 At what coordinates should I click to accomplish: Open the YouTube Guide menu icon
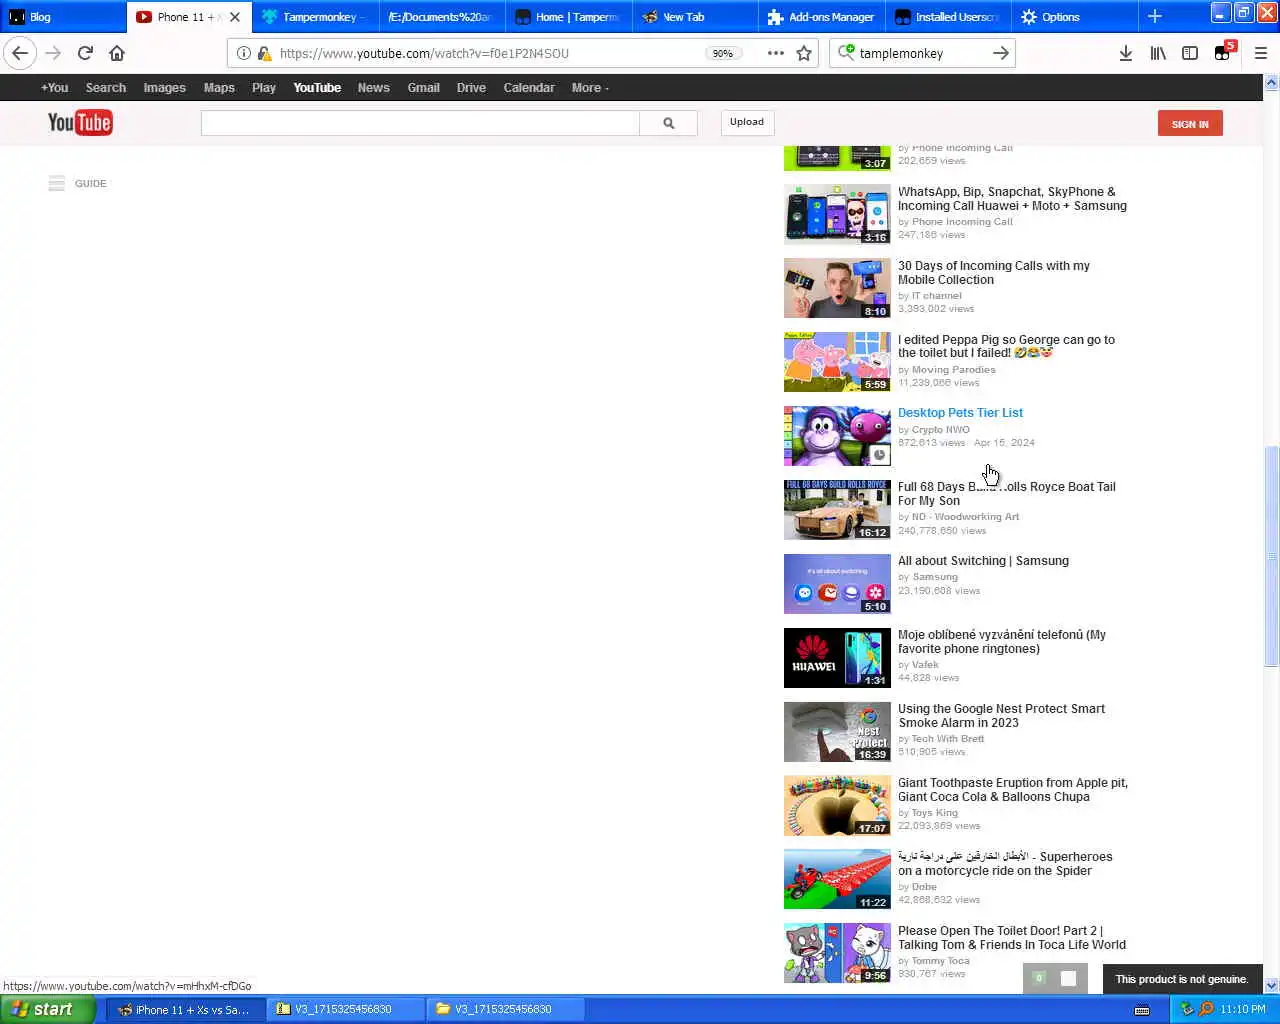(57, 183)
